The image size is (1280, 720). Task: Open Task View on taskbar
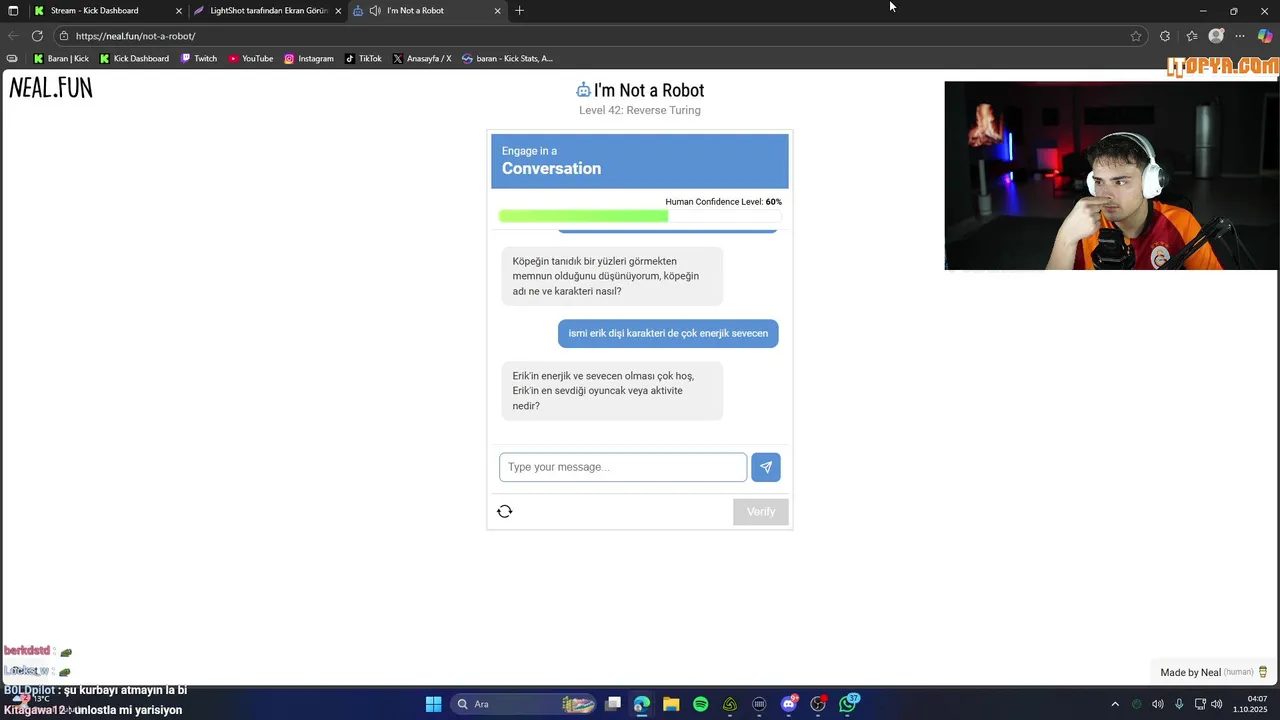tap(613, 704)
